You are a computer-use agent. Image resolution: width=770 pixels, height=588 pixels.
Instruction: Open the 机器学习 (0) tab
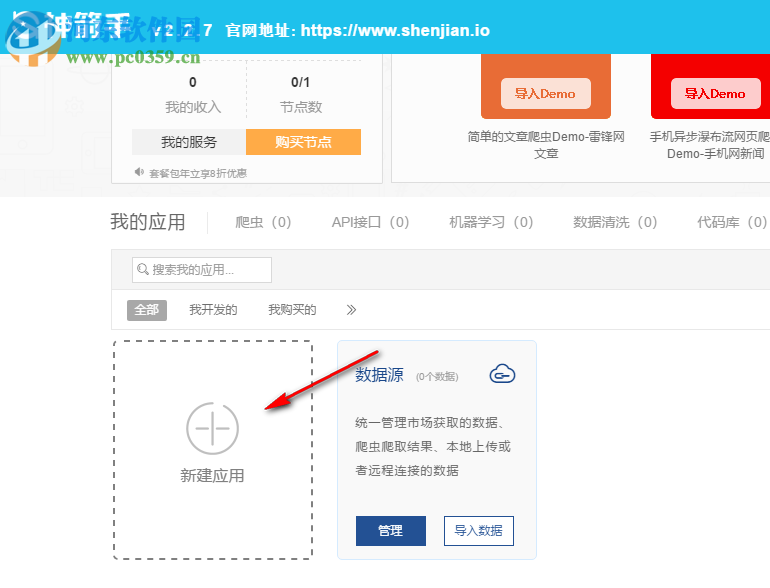tap(491, 222)
